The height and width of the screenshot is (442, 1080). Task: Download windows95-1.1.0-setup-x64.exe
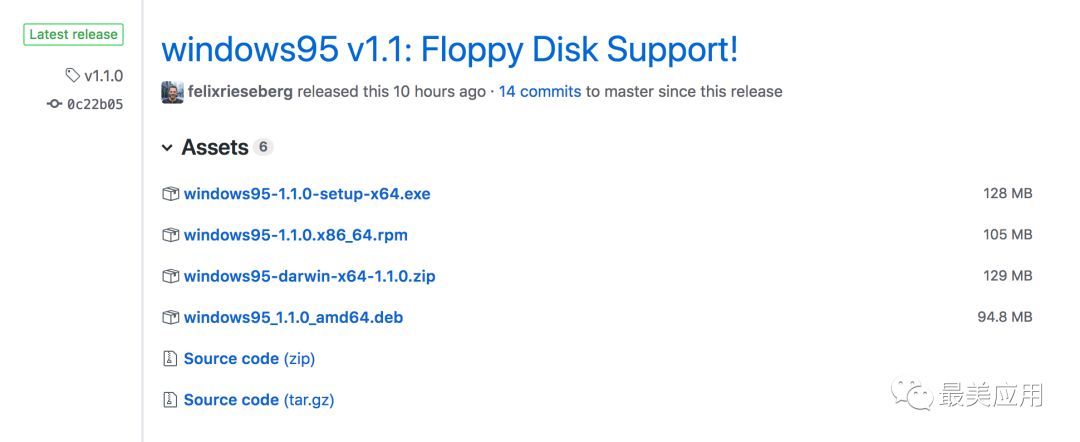pos(307,194)
